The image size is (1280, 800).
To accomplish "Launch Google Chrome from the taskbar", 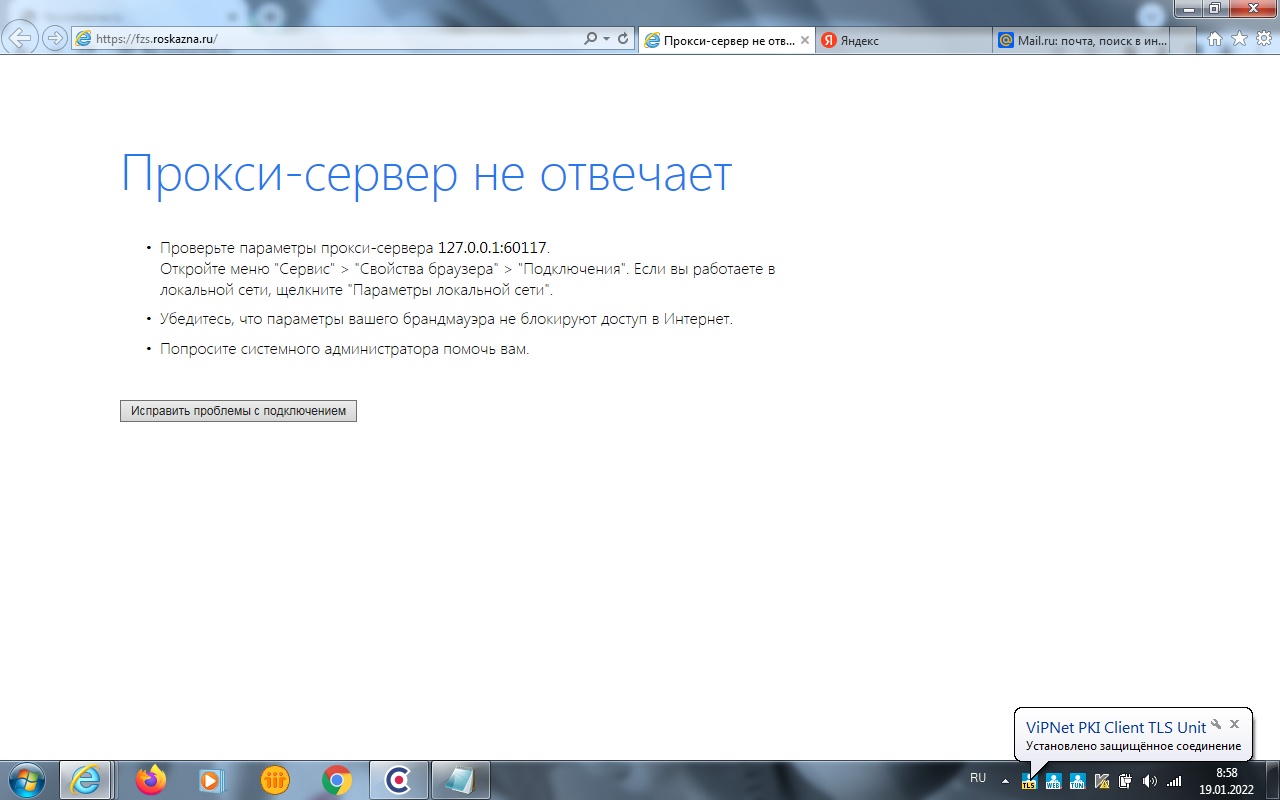I will [337, 780].
